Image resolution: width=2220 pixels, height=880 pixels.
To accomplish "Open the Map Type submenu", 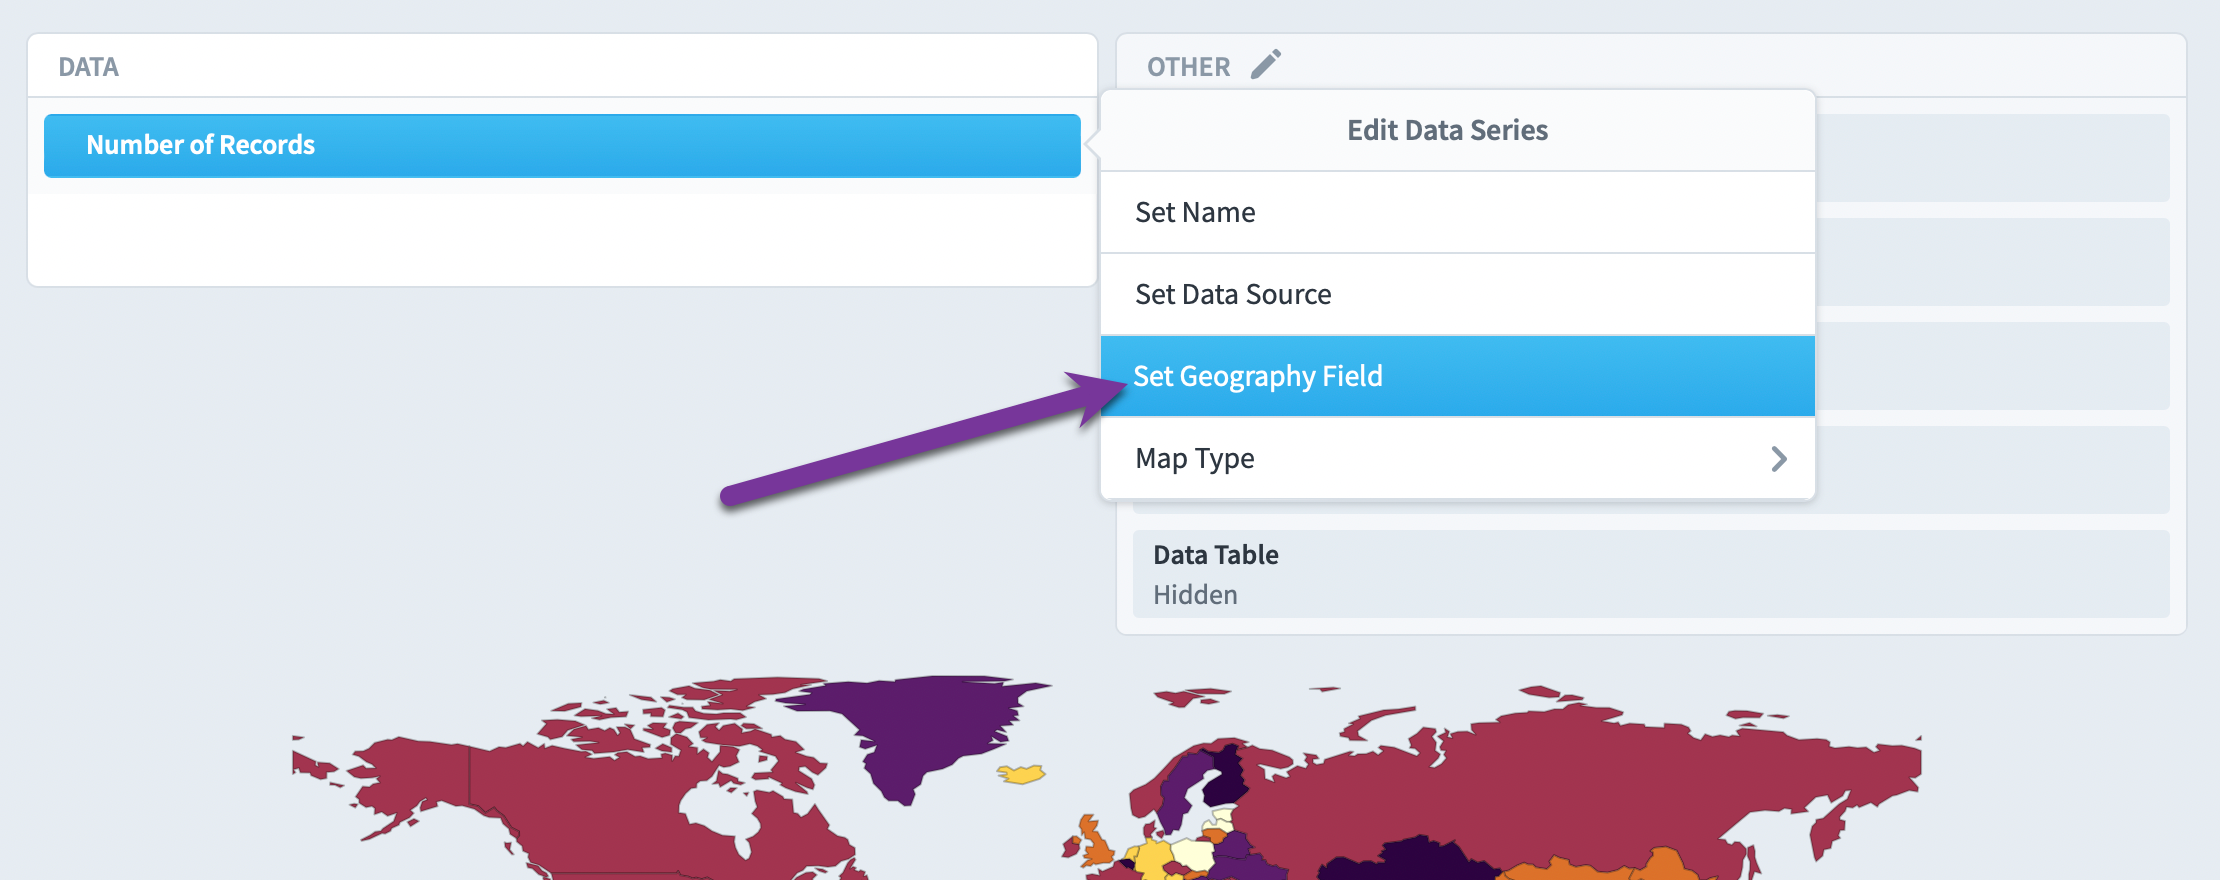I will coord(1457,458).
